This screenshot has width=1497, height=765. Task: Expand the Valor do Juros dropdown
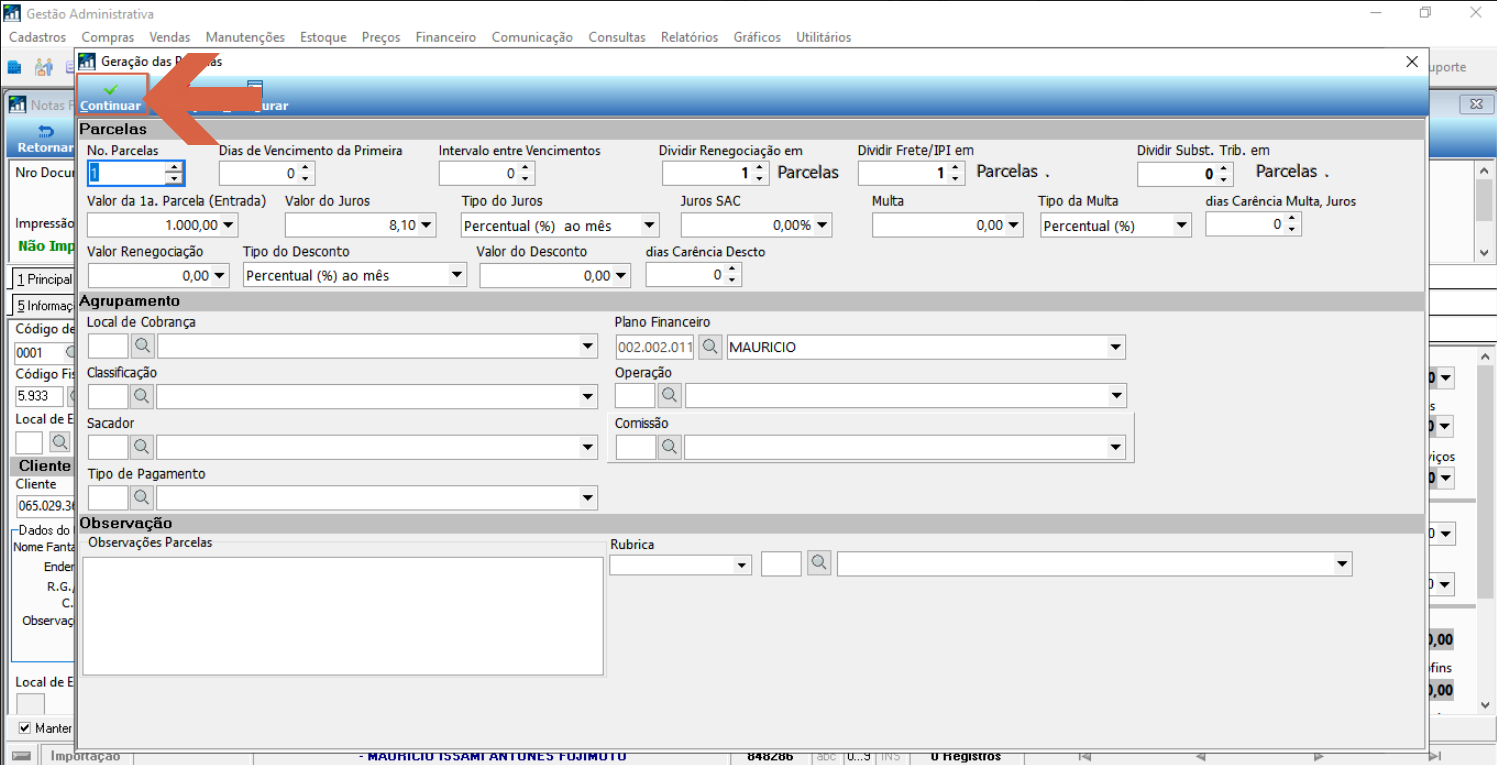click(427, 226)
